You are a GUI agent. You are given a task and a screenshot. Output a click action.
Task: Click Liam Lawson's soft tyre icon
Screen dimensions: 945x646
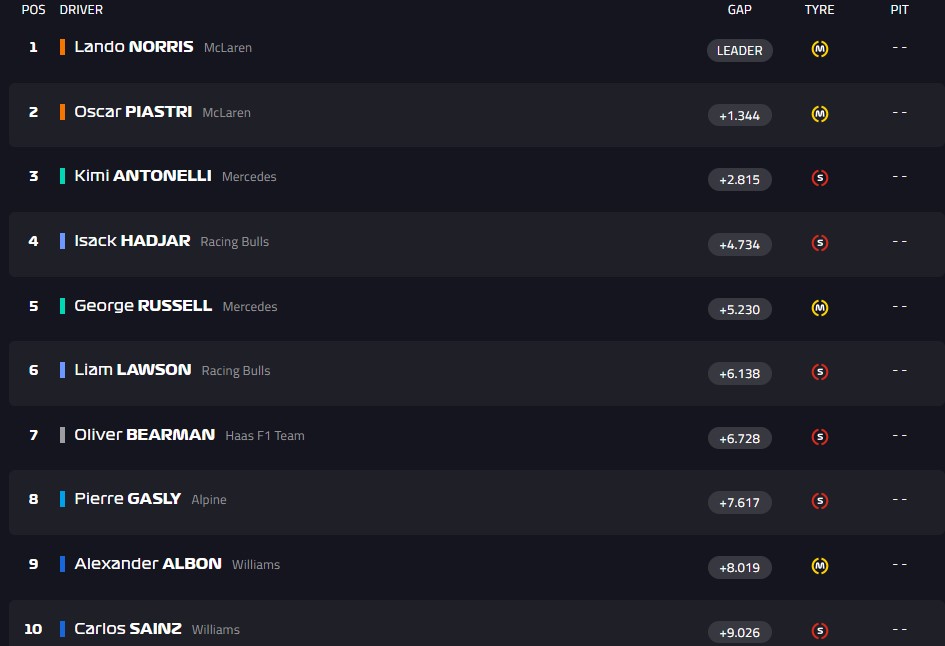820,372
